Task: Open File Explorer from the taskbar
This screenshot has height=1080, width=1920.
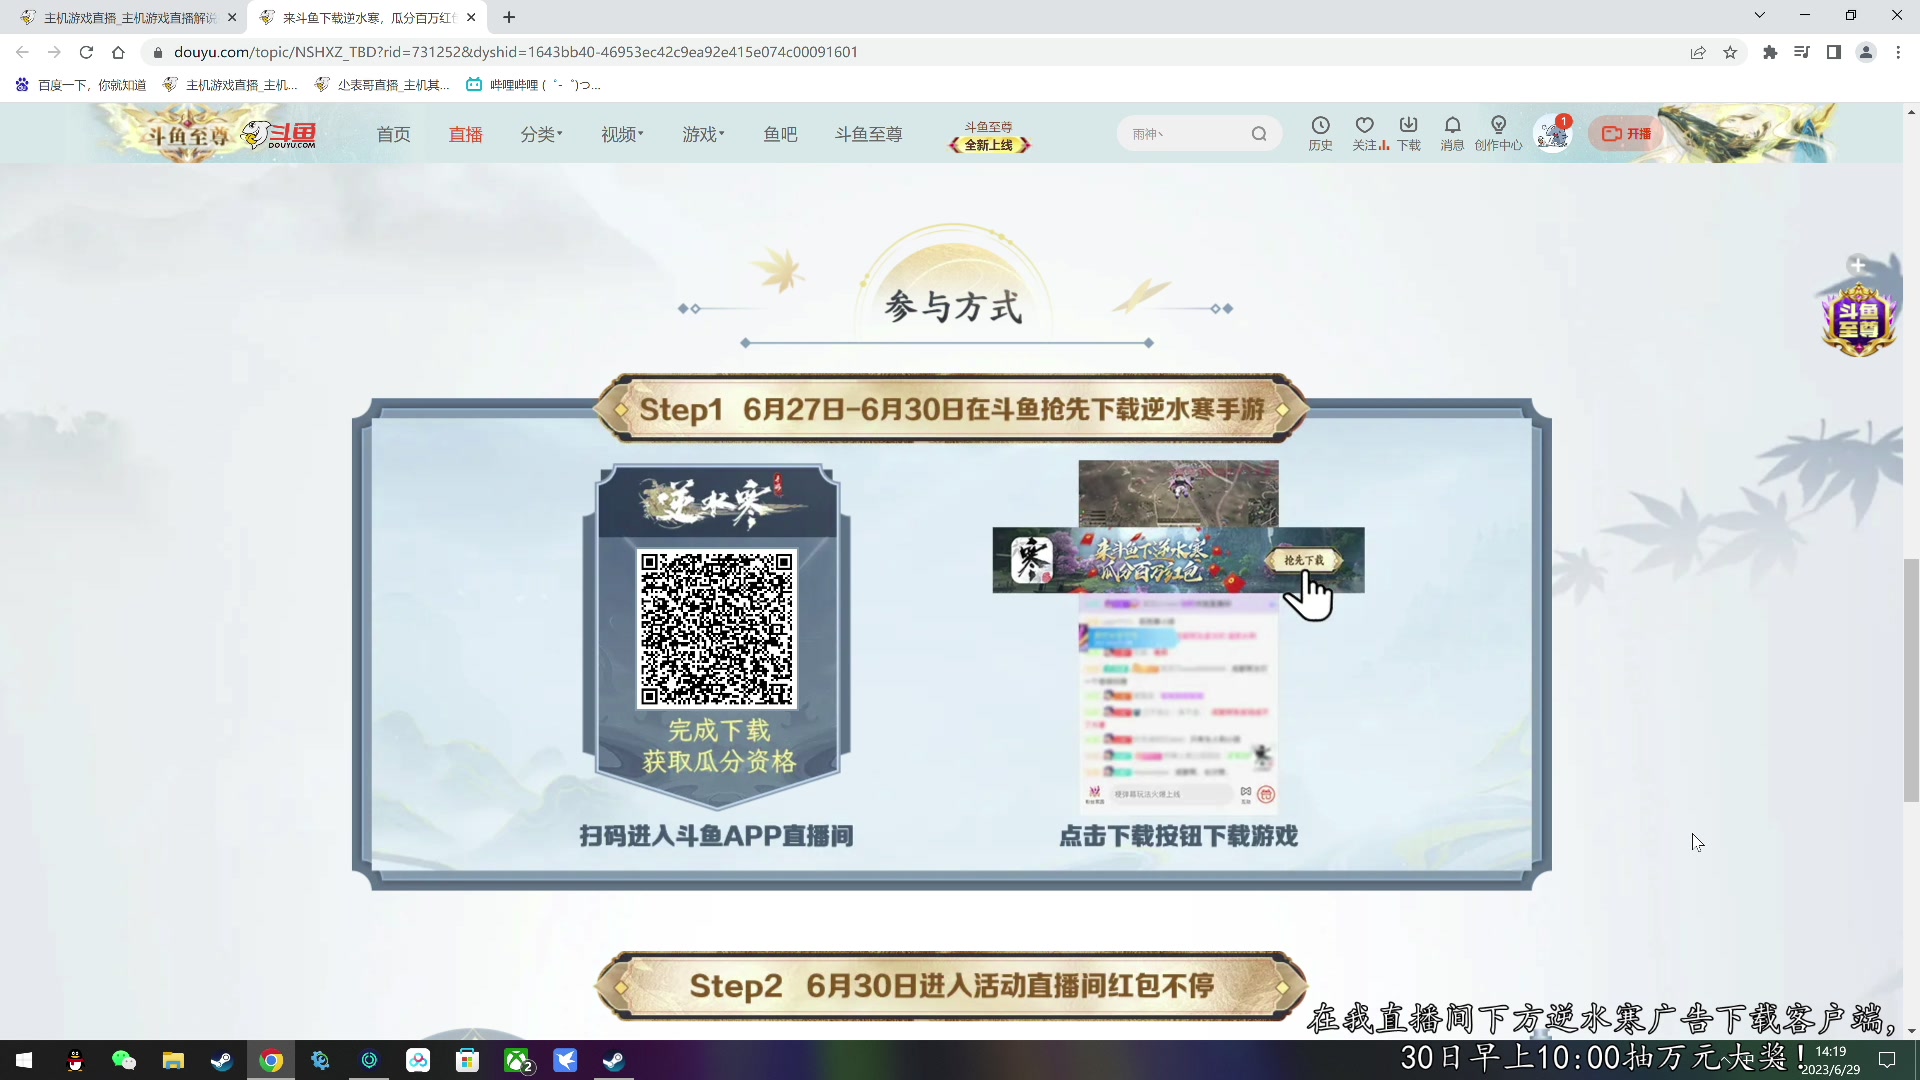Action: (x=173, y=1060)
